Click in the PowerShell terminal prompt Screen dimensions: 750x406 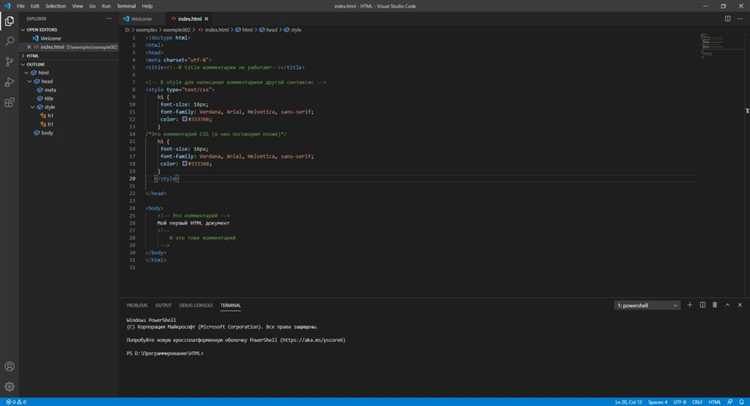[x=165, y=353]
